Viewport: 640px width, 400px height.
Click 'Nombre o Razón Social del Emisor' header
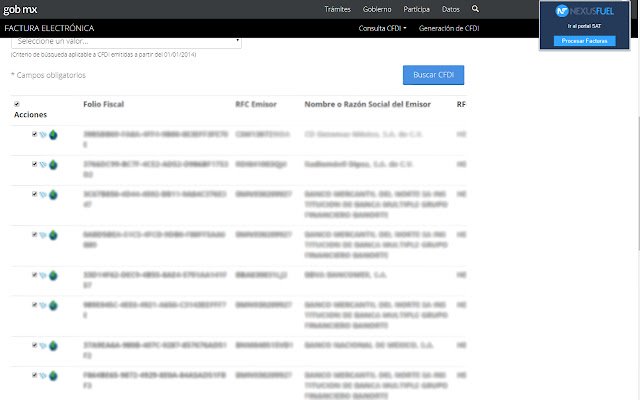click(x=367, y=104)
